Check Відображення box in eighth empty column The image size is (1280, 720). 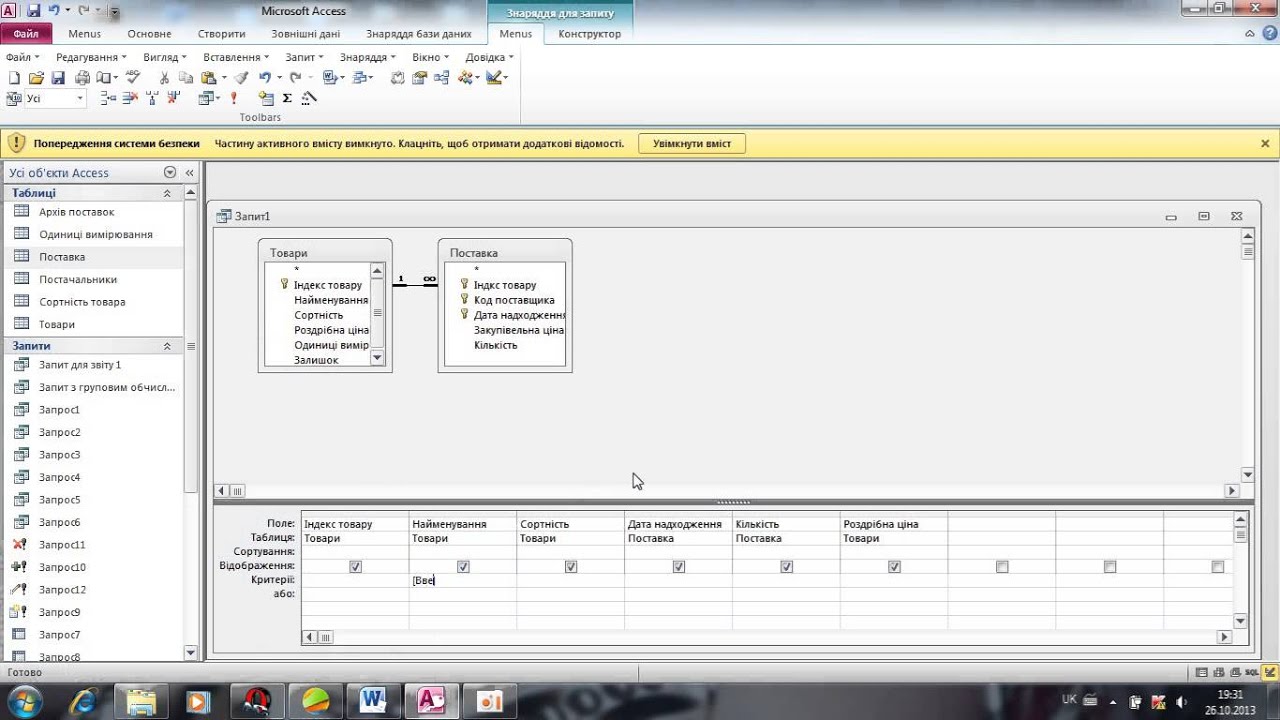click(1110, 567)
